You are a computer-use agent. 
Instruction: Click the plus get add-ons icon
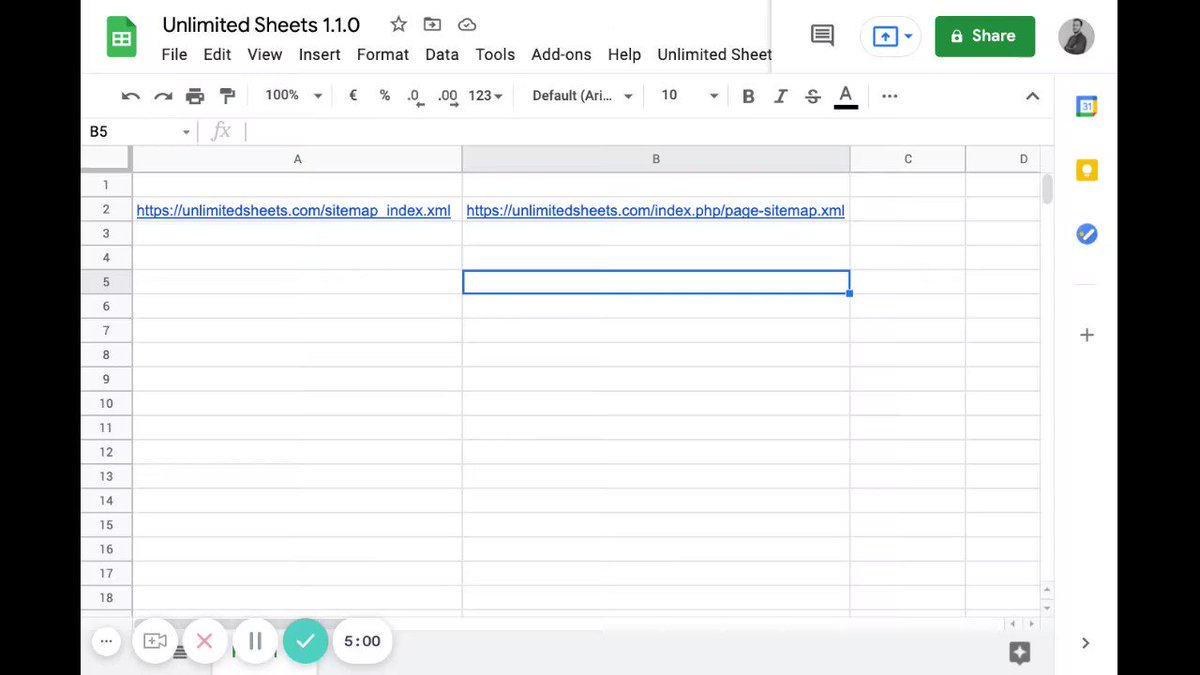tap(1087, 335)
